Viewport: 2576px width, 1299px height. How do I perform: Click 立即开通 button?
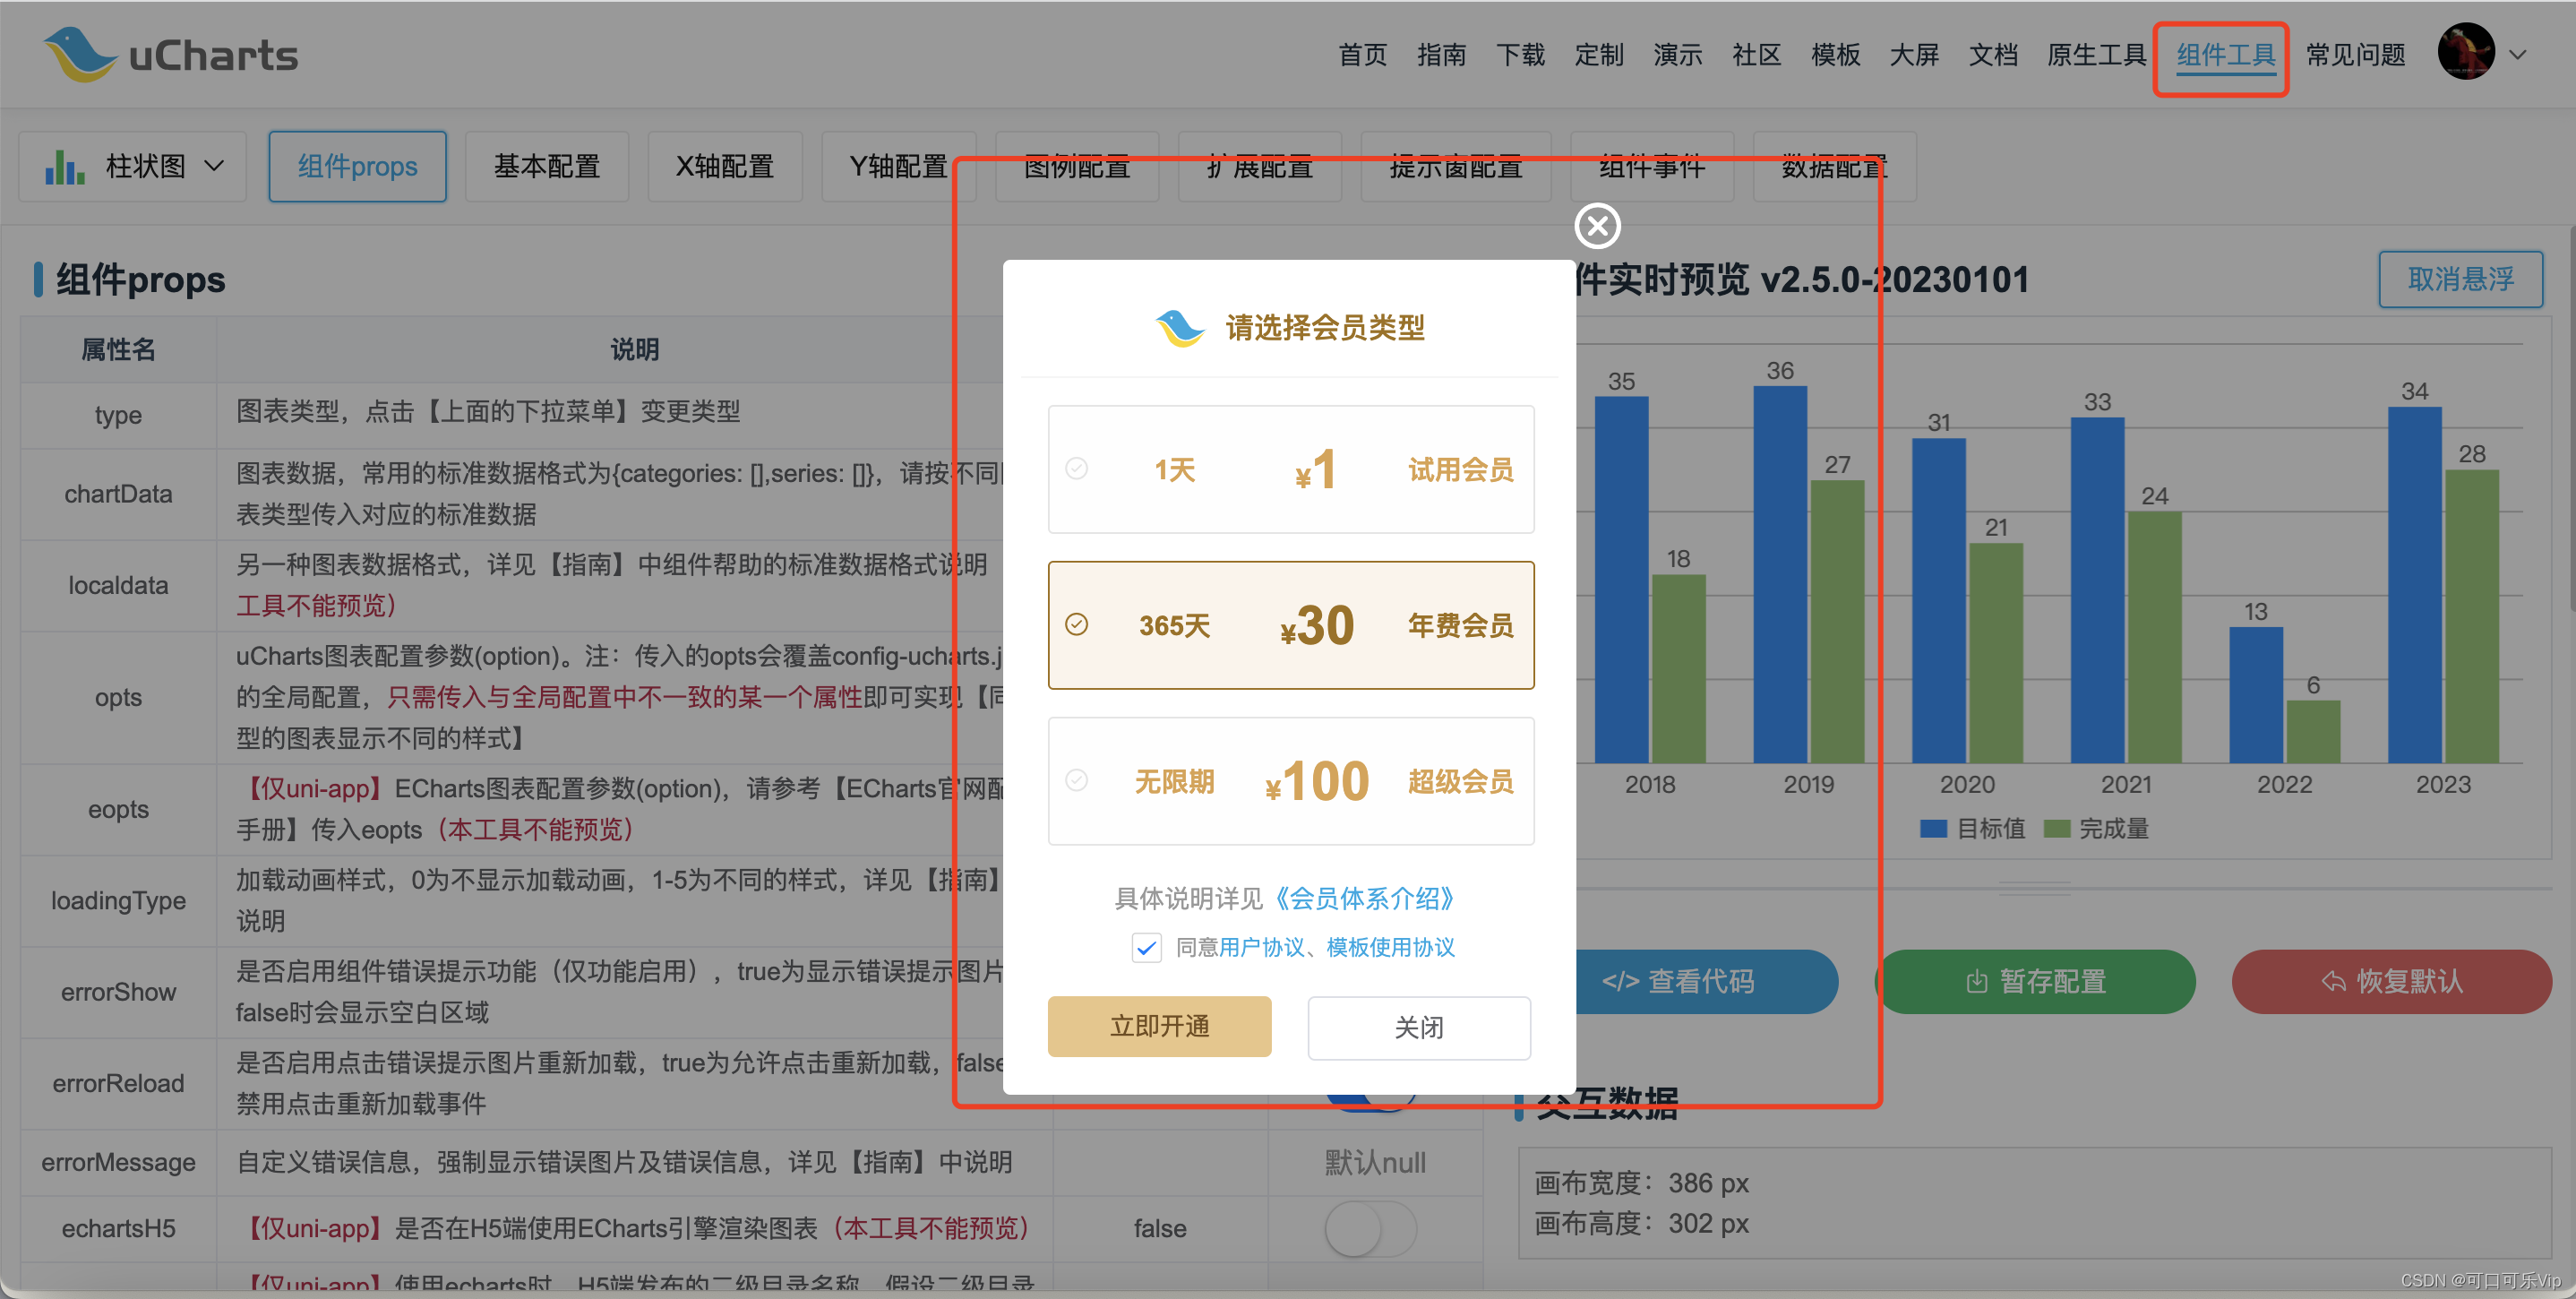point(1159,1026)
